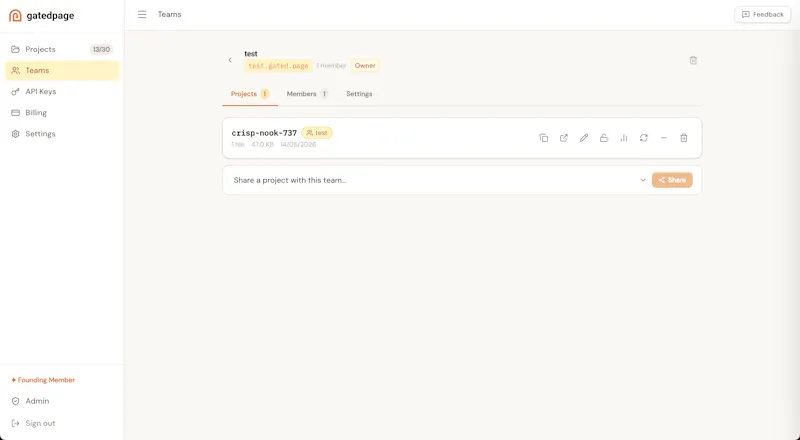Viewport: 800px width, 440px height.
Task: Click the orange Share button
Action: [x=672, y=180]
